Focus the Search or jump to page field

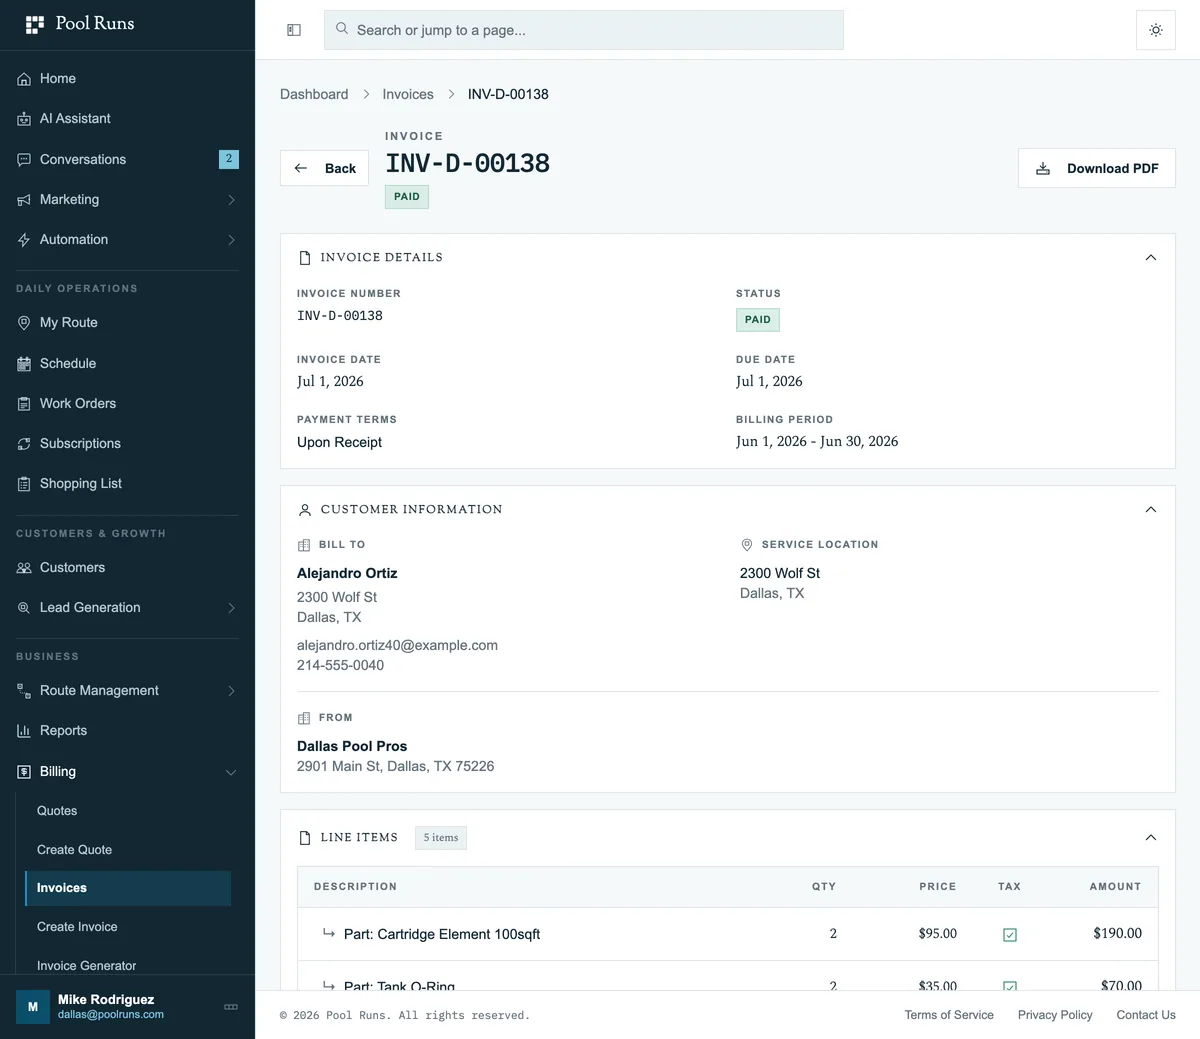(584, 30)
